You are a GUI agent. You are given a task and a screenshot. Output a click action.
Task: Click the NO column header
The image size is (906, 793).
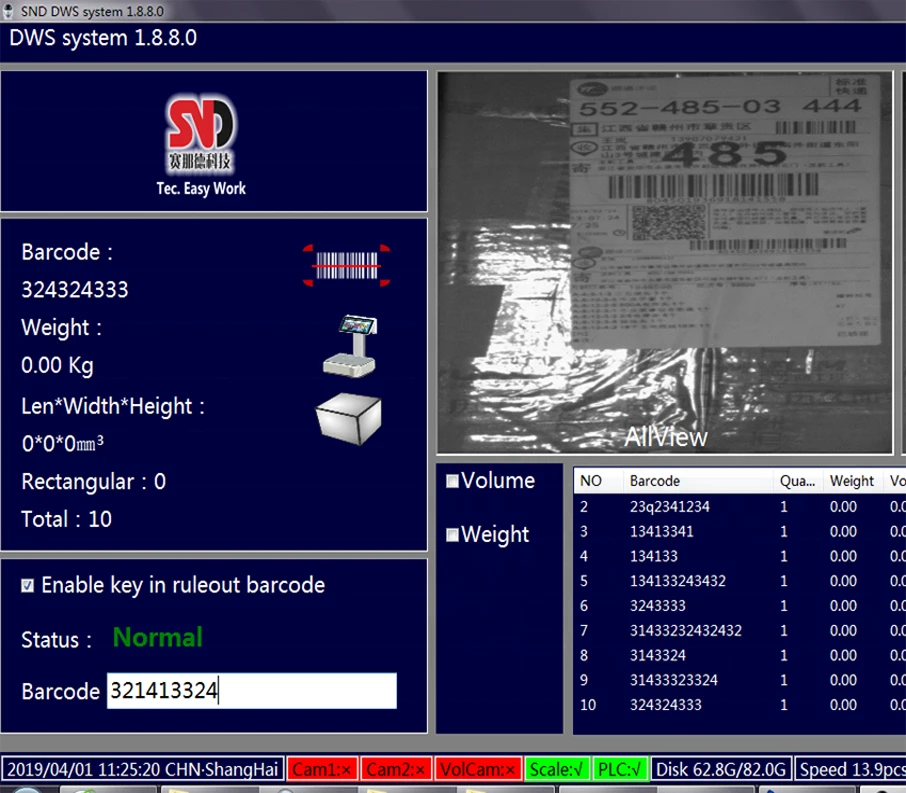pos(592,481)
